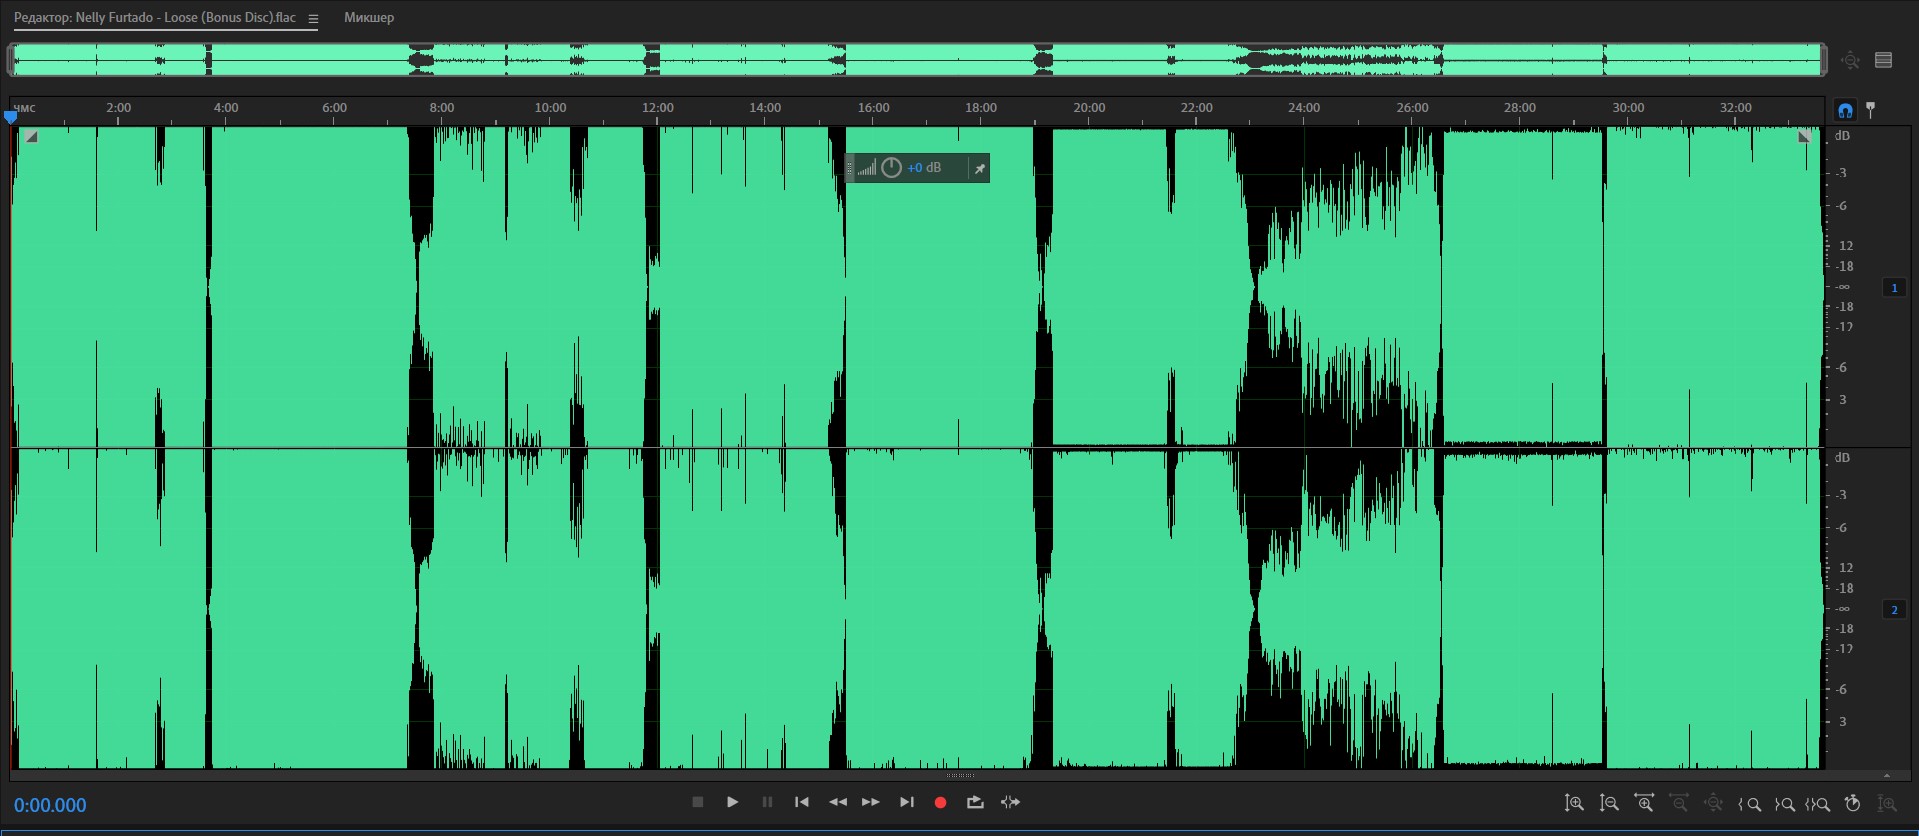This screenshot has height=836, width=1919.
Task: Click the marker pin icon near timeline
Action: click(1871, 110)
